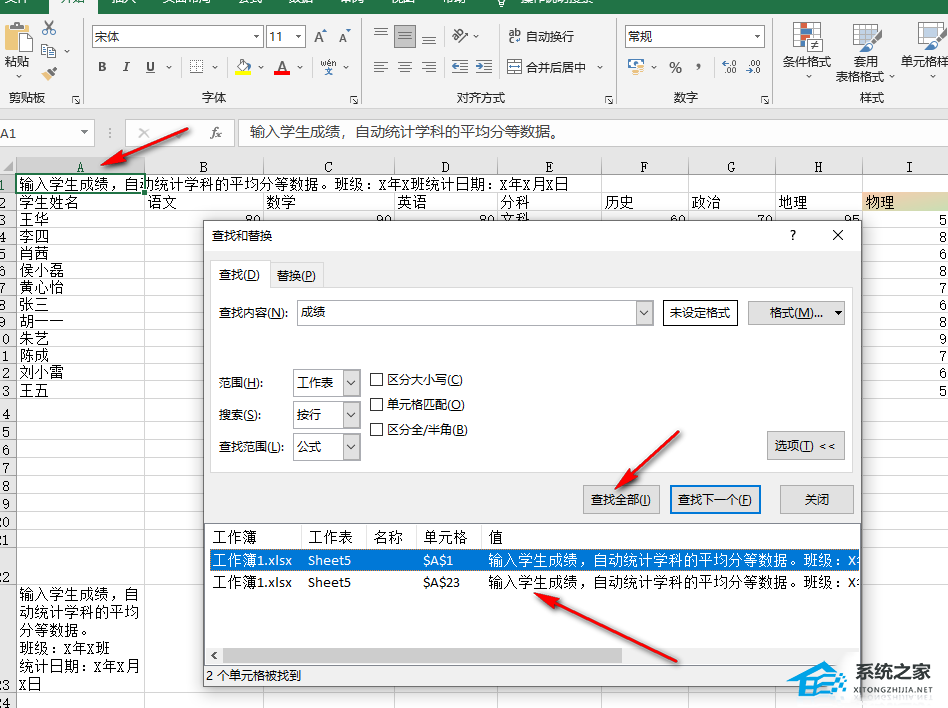Click the results horizontal scrollbar

(422, 655)
